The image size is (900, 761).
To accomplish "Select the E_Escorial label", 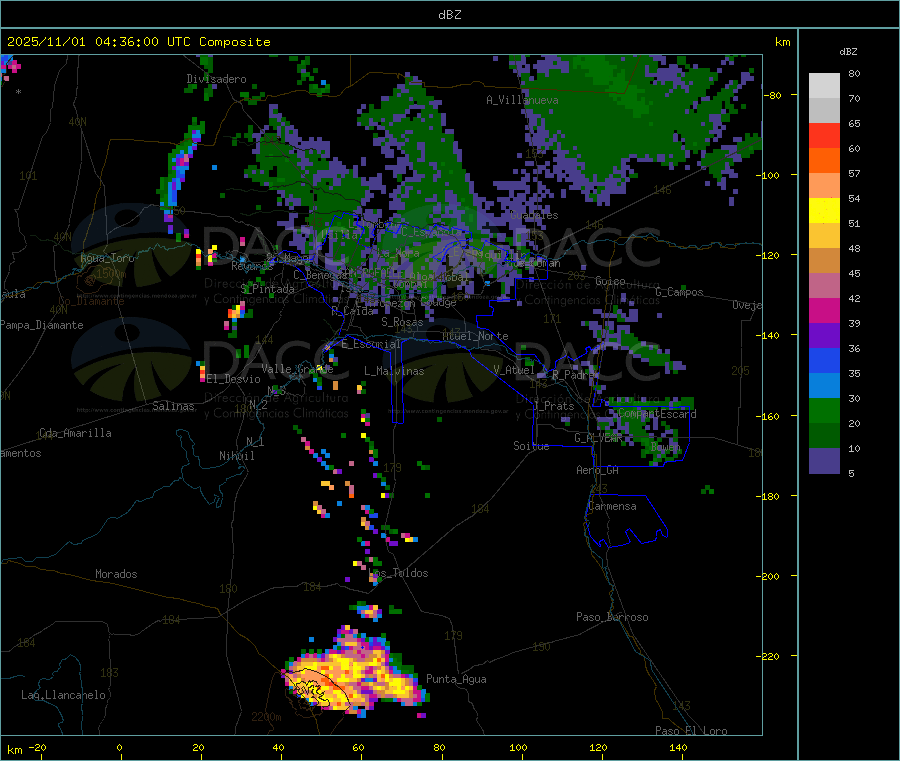I will tap(370, 344).
